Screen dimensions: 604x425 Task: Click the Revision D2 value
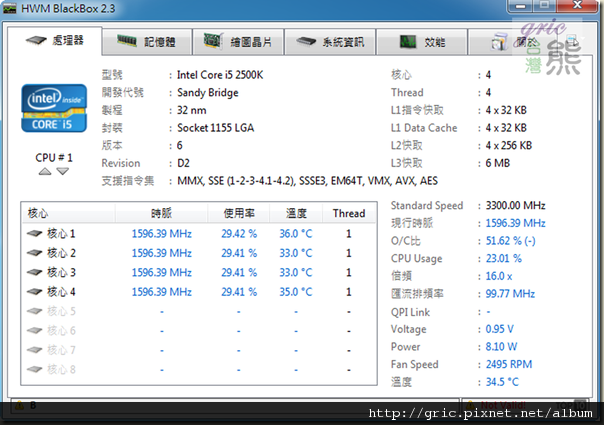183,163
